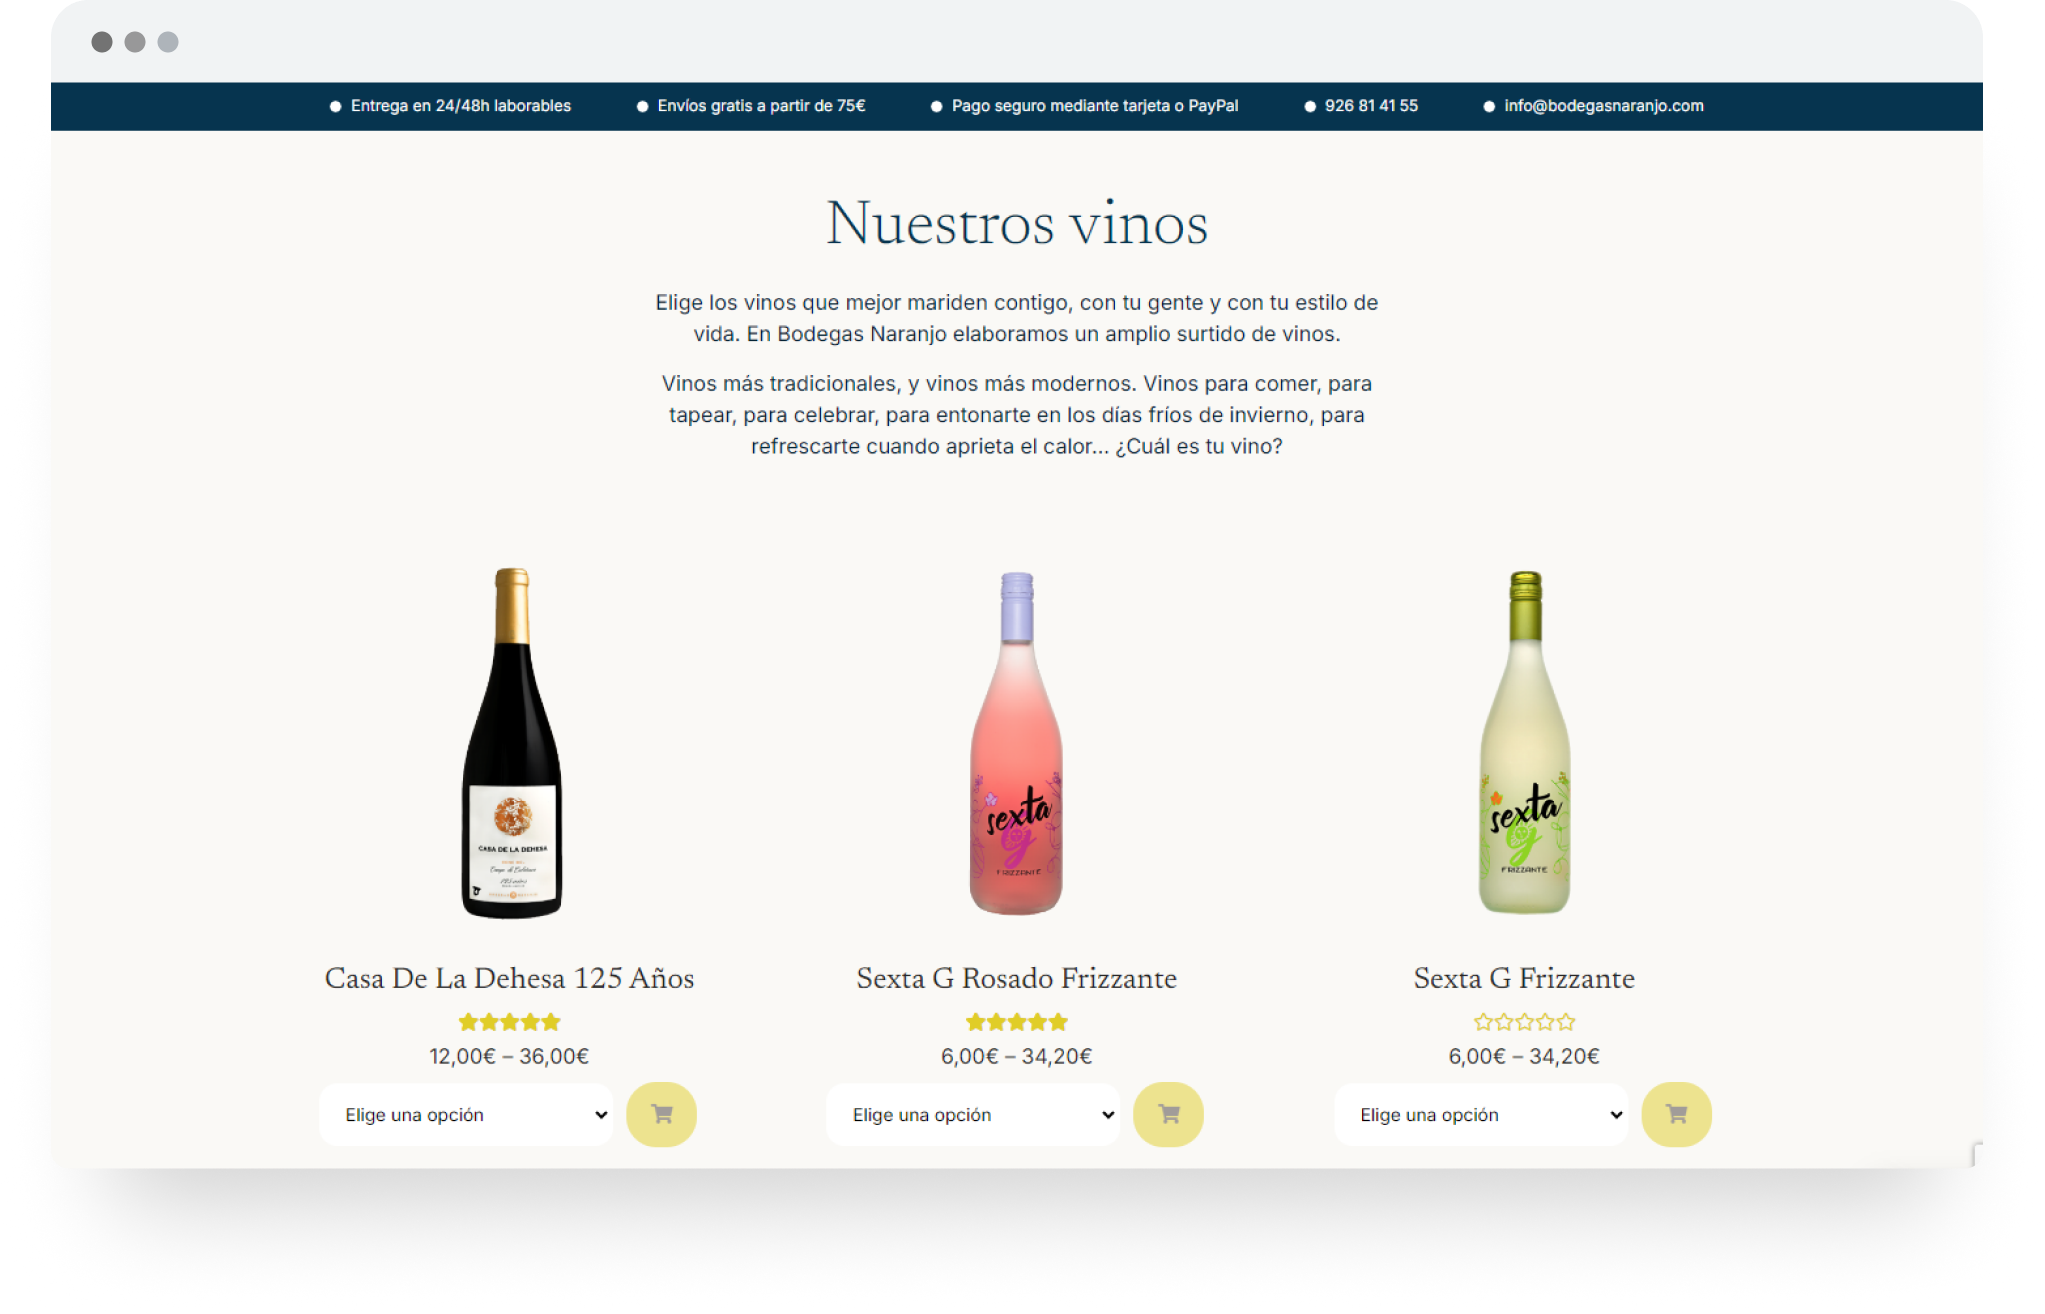Click the green Sexta G Frizzante bottle image

tap(1524, 742)
